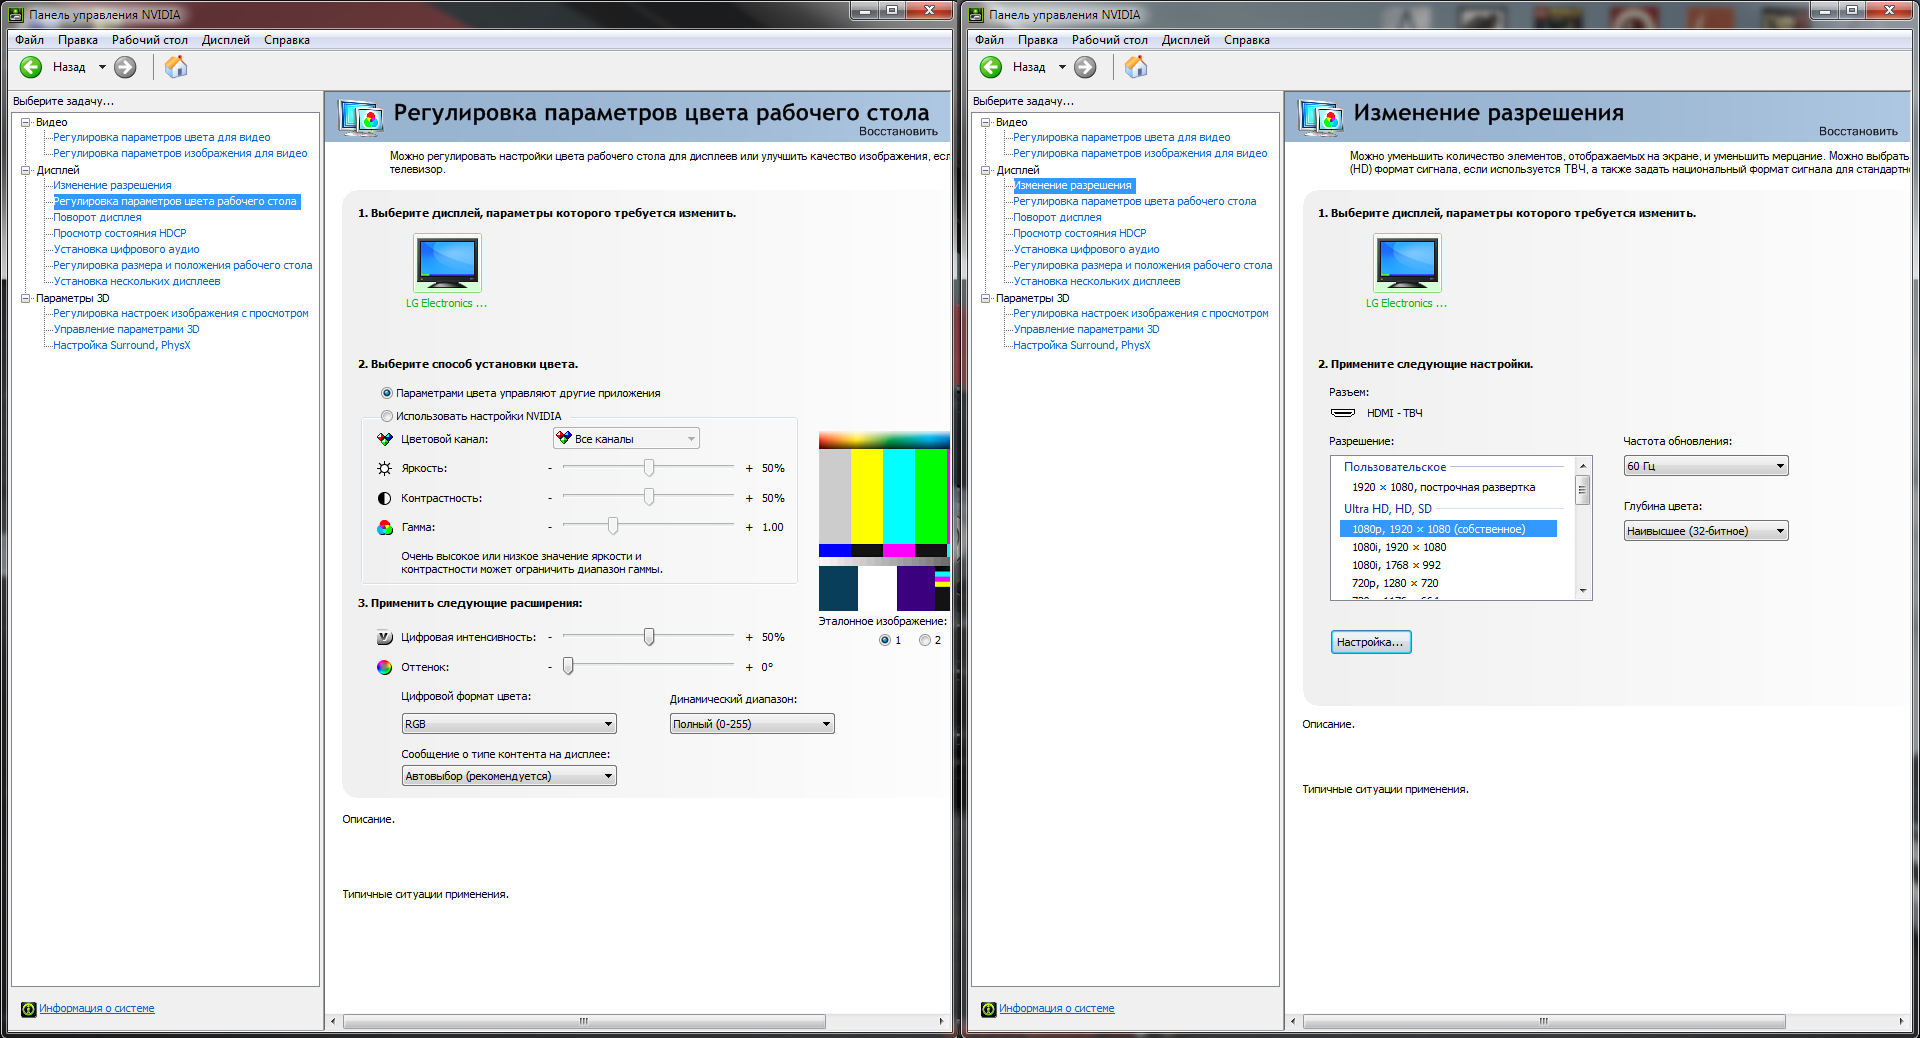
Task: Open the Файл menu in the color settings window
Action: 30,40
